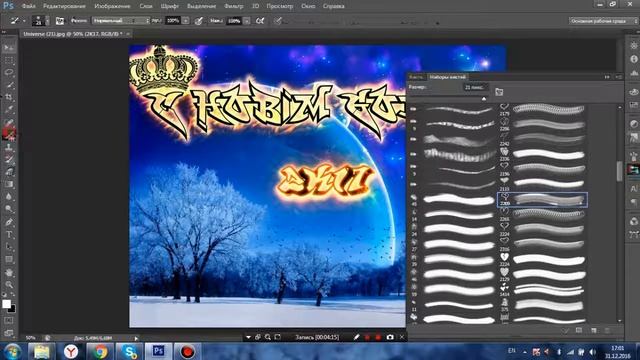
Task: Select the Move tool
Action: pyautogui.click(x=9, y=48)
